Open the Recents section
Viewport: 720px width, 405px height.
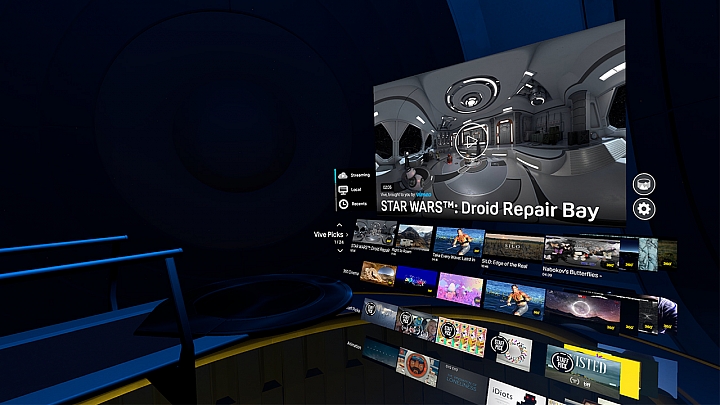(353, 204)
